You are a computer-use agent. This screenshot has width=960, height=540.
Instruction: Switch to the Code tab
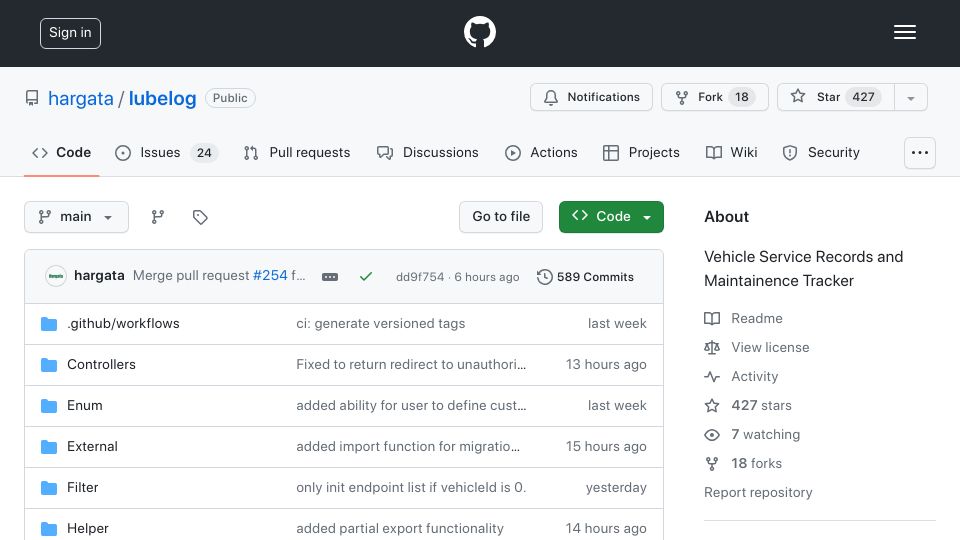[x=62, y=152]
